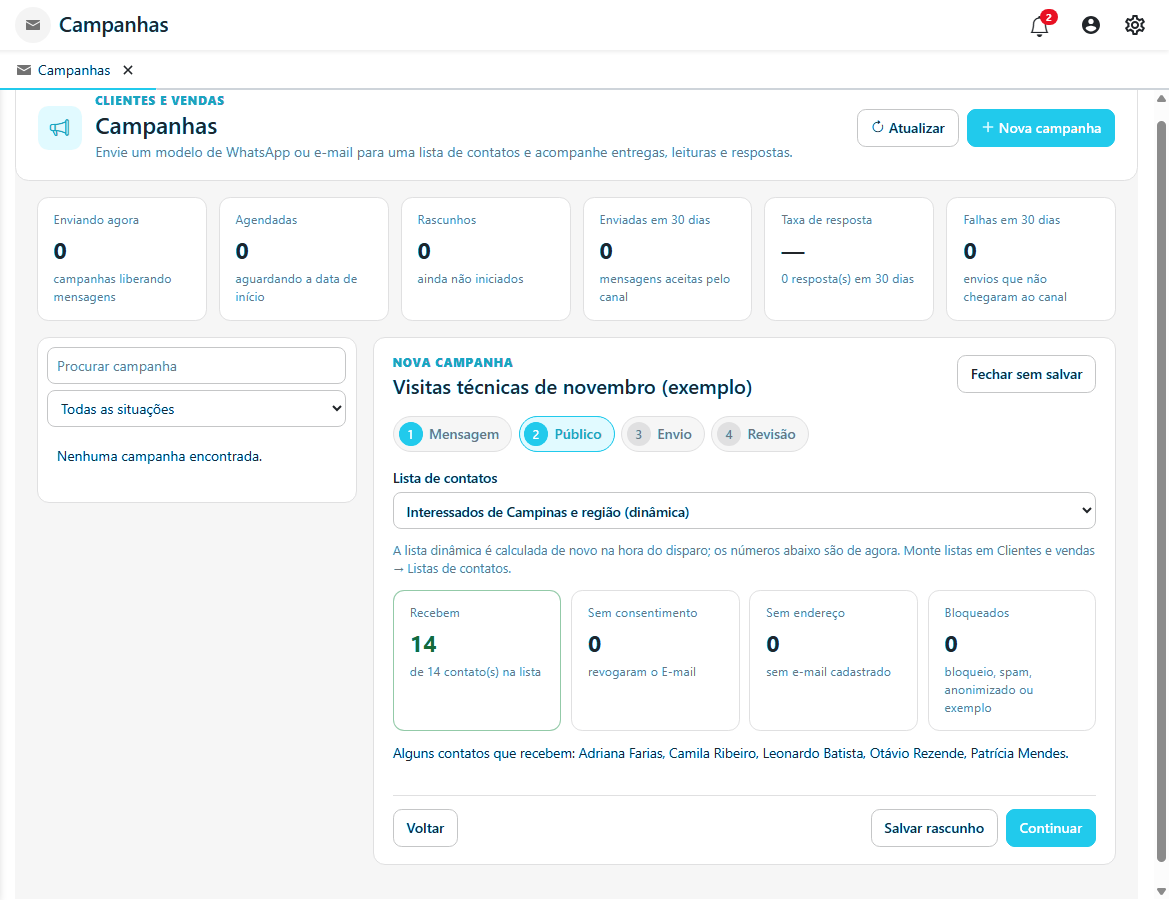This screenshot has height=900, width=1169.
Task: Click the 'Alguns contatos que recebem' names line
Action: [x=731, y=753]
